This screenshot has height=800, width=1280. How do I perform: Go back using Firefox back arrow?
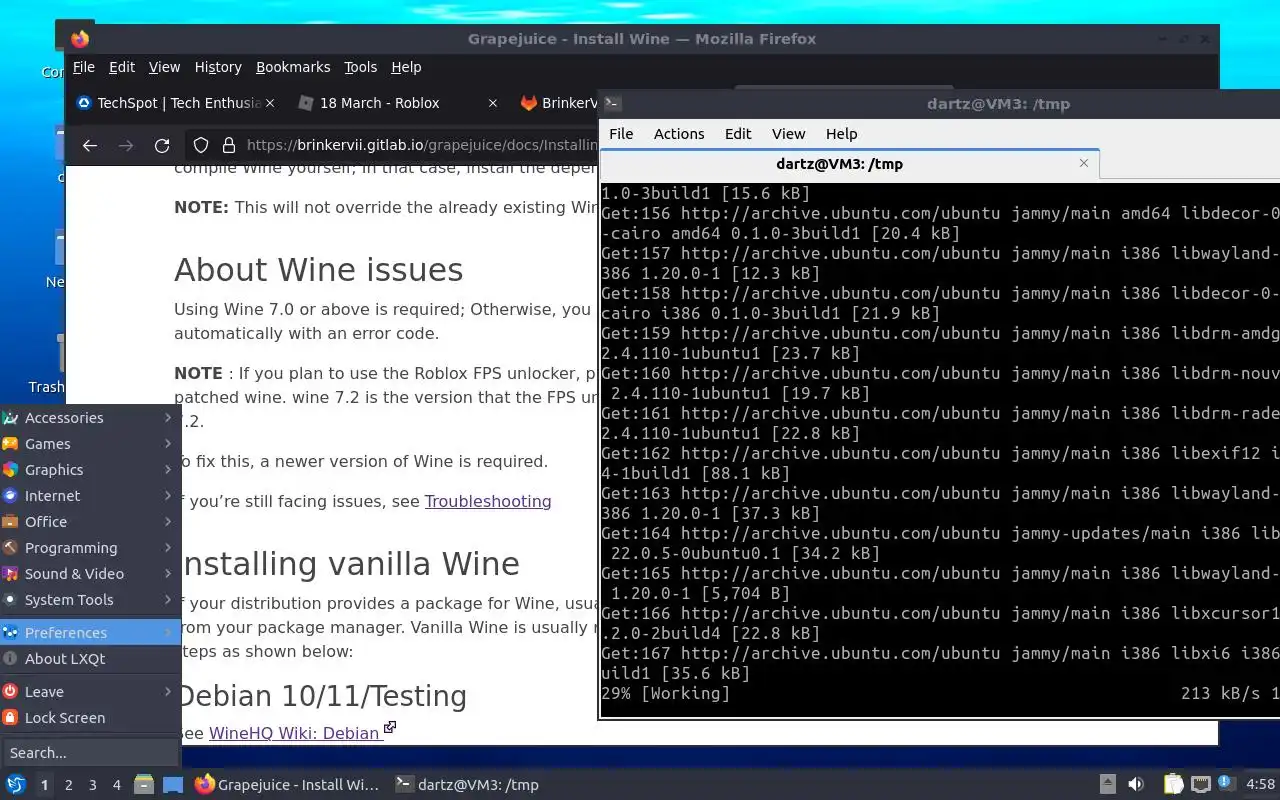90,146
